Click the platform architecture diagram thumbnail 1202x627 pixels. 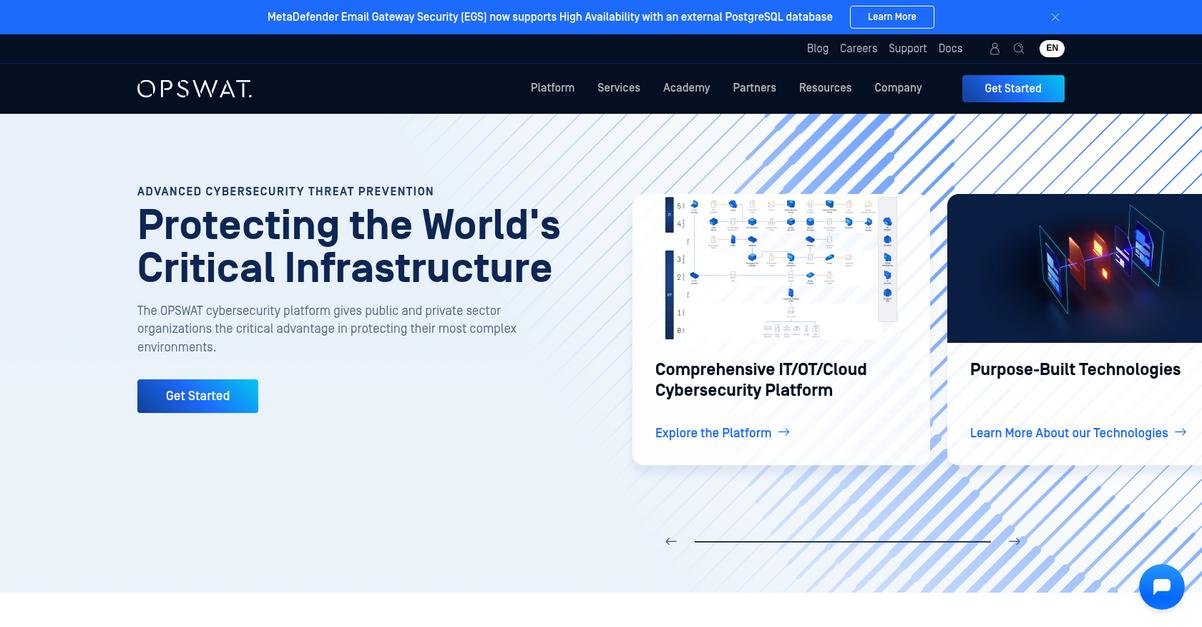tap(781, 268)
